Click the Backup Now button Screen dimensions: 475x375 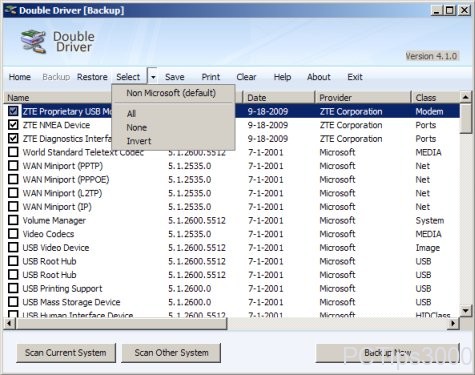coord(388,353)
